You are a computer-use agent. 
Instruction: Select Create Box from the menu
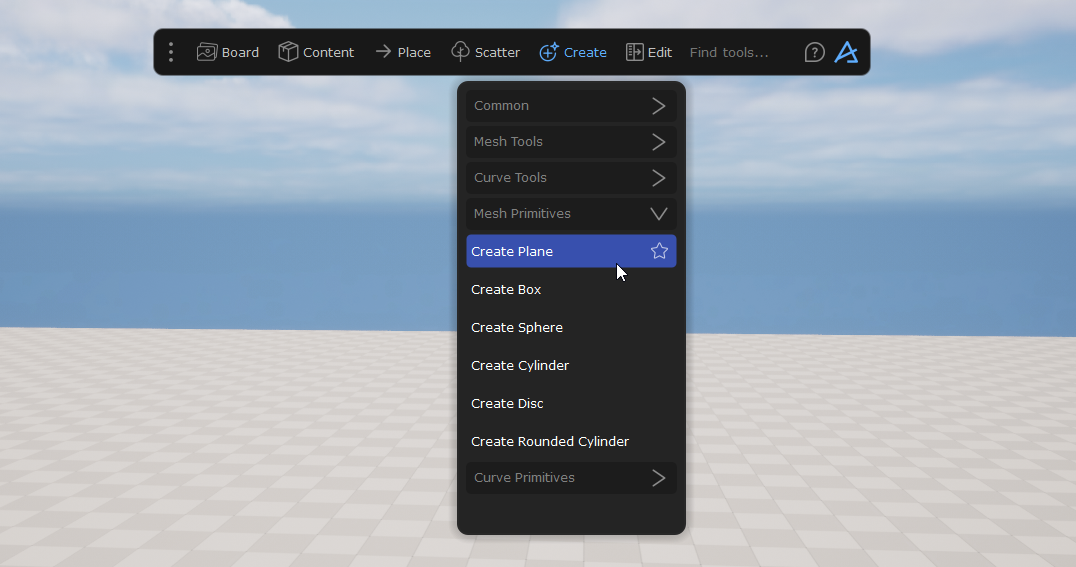pyautogui.click(x=506, y=290)
